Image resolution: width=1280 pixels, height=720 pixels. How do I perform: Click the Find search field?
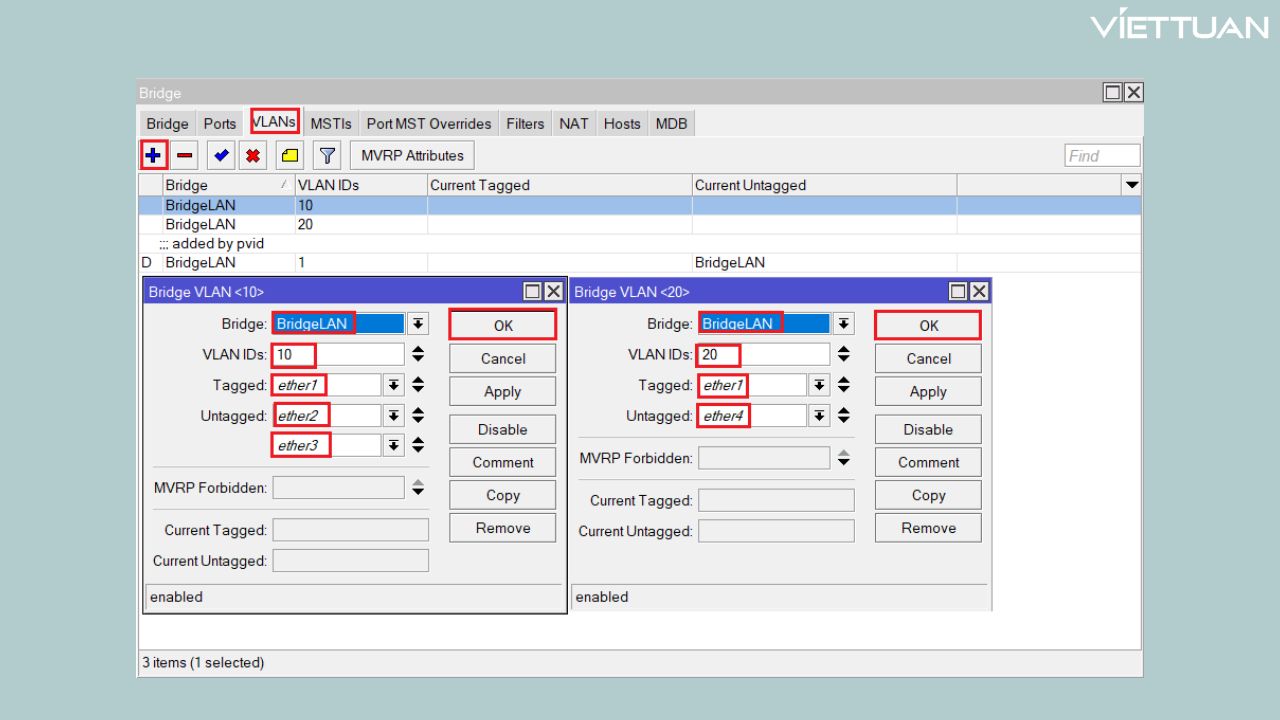(1102, 156)
